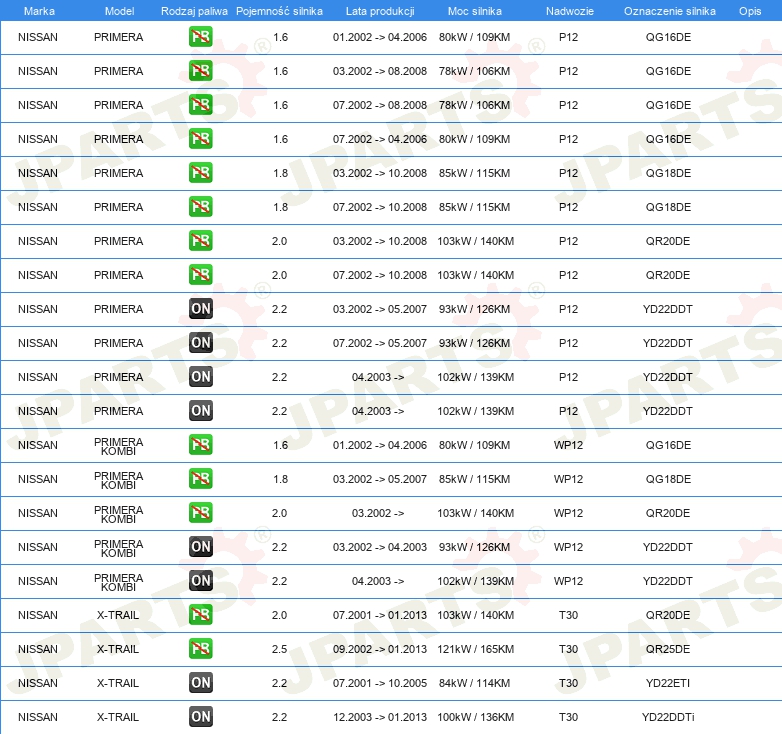Select engine code QR25DE

tap(668, 649)
